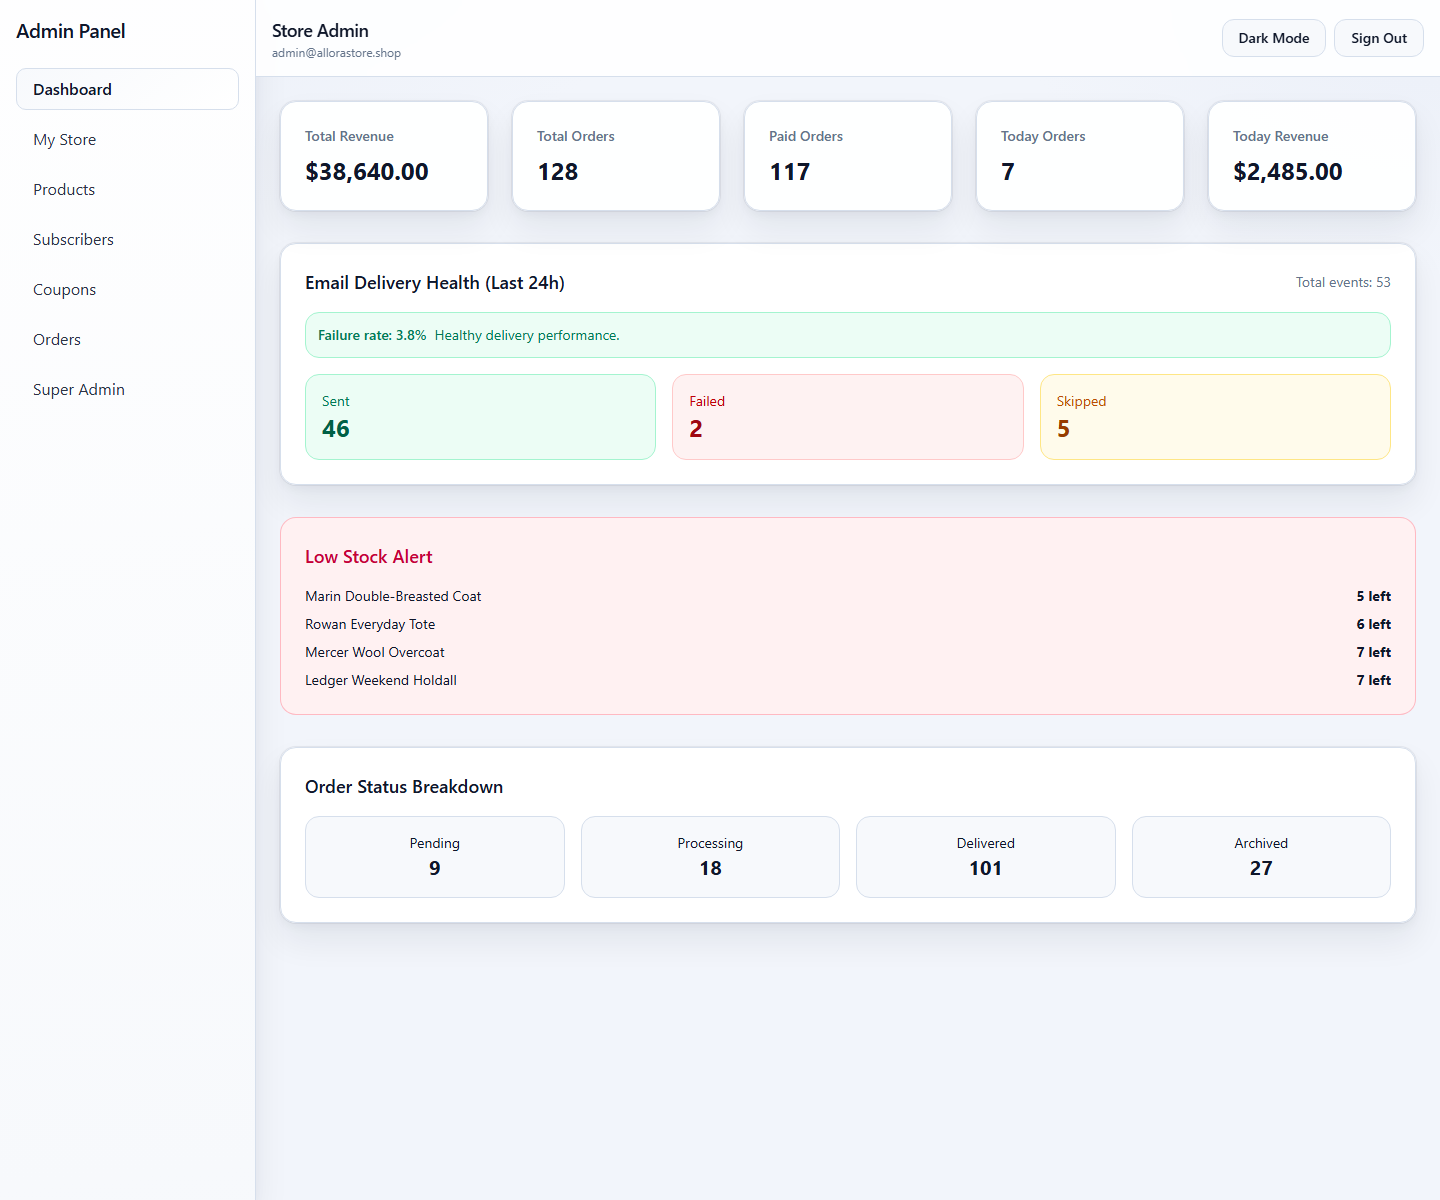This screenshot has width=1440, height=1200.
Task: Select the Total Orders stat card
Action: pos(616,156)
